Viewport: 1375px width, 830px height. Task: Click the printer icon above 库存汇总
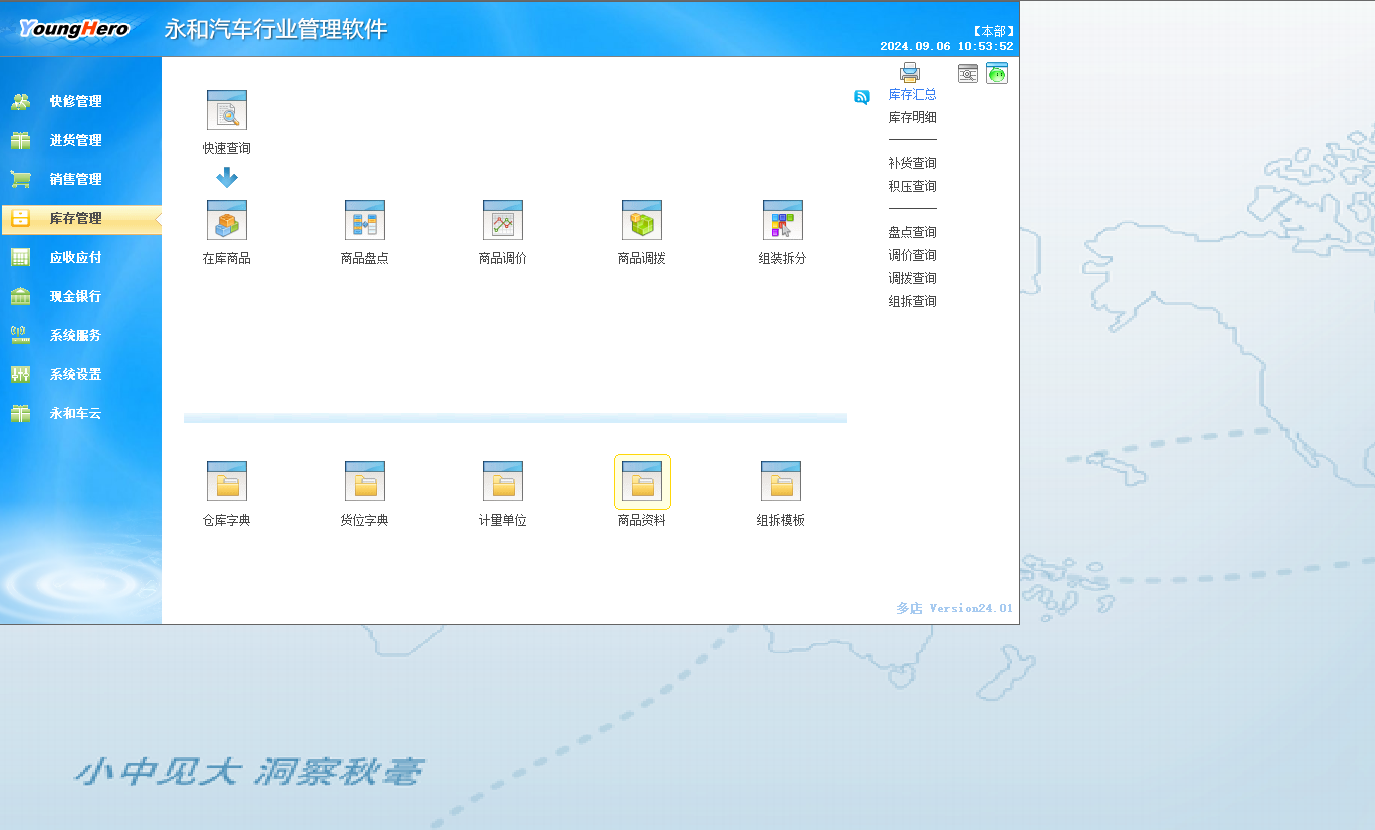(910, 72)
